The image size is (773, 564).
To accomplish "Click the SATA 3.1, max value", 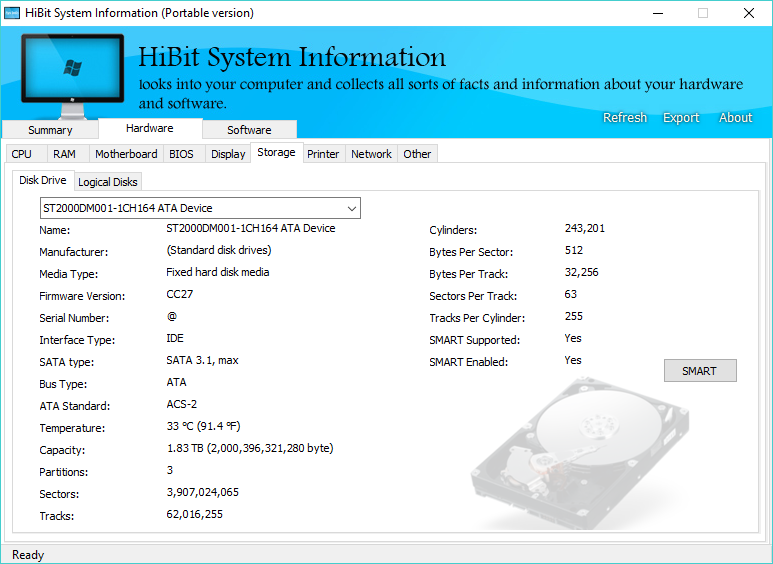I will [x=202, y=360].
